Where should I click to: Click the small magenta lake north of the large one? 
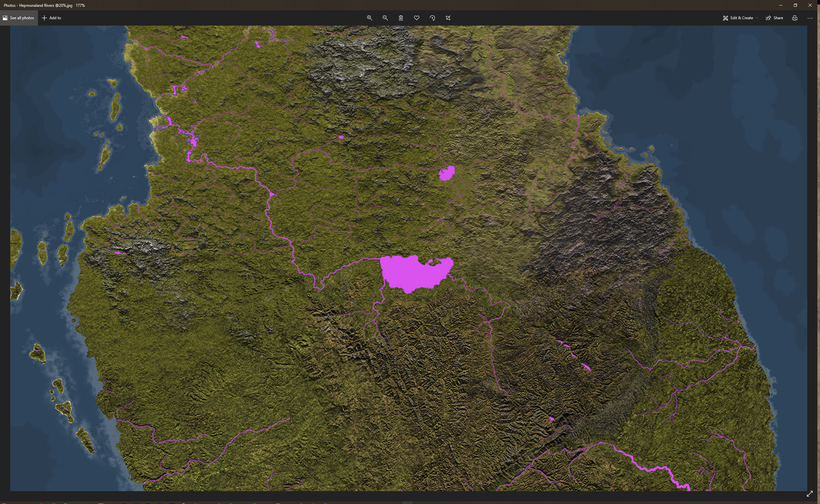pyautogui.click(x=447, y=173)
